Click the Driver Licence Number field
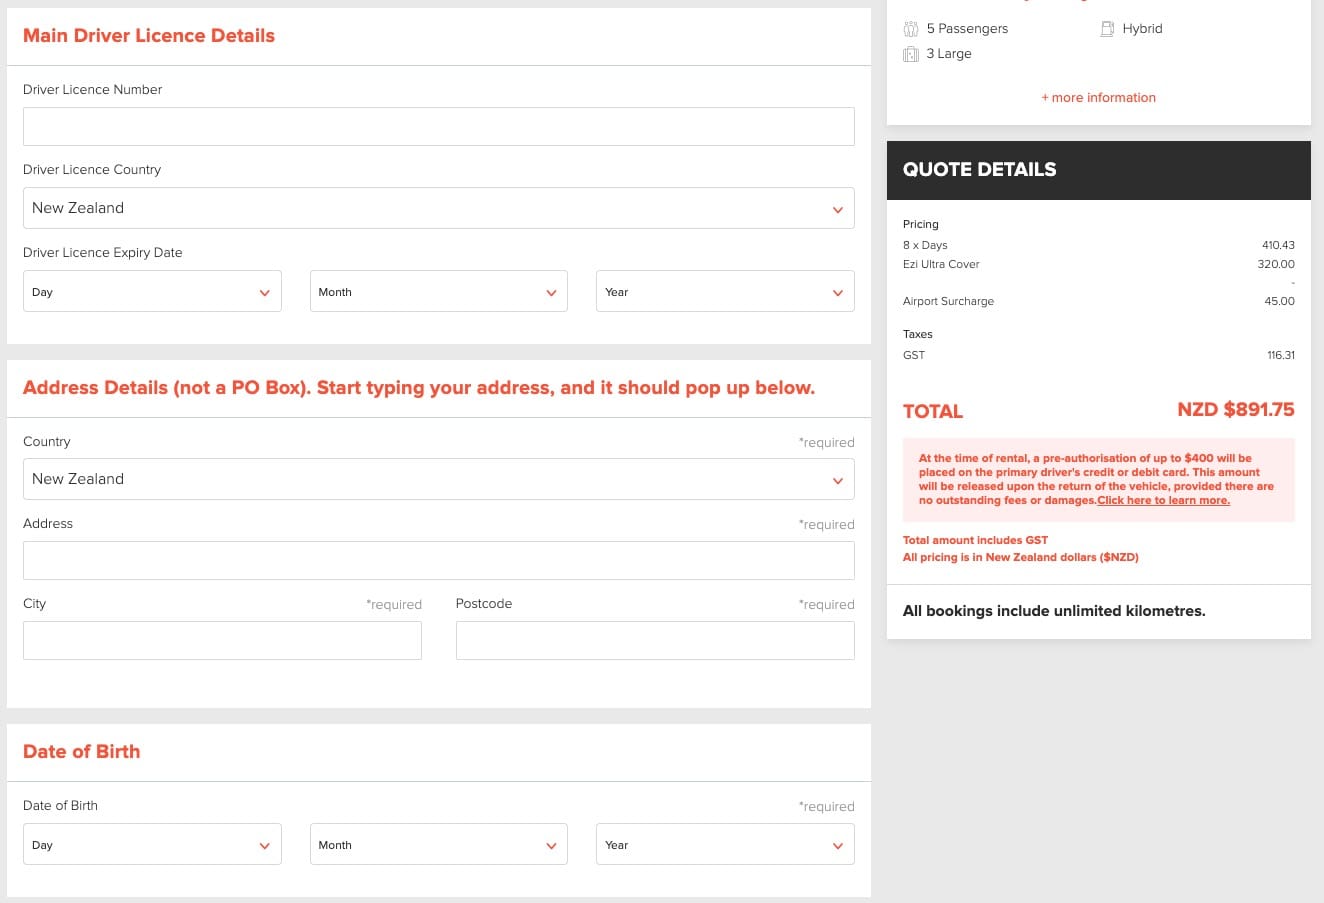This screenshot has width=1324, height=903. pos(438,127)
